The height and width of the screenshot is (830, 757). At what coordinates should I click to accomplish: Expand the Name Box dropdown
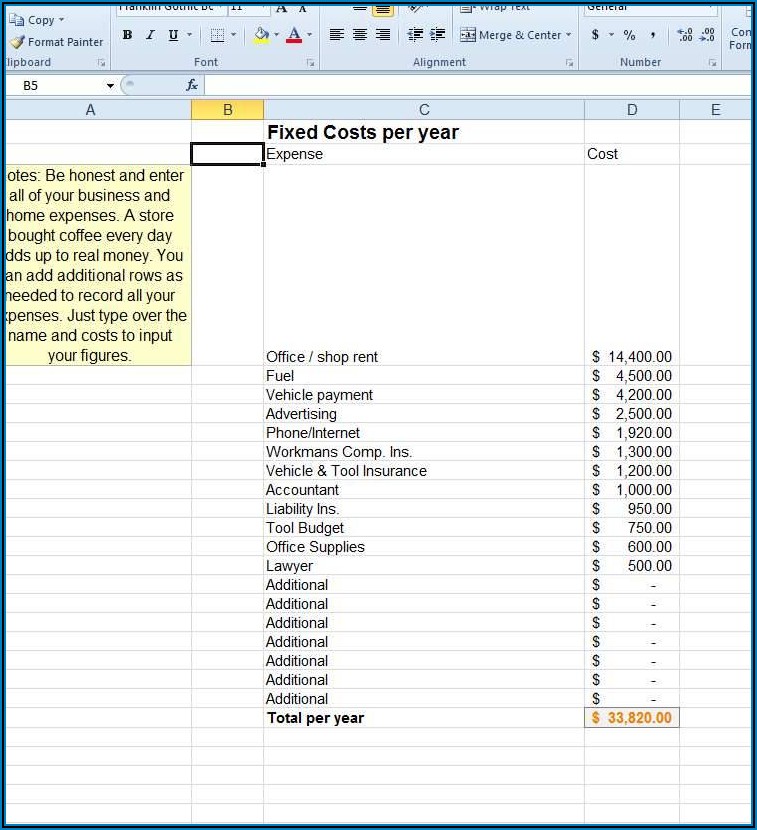point(110,86)
